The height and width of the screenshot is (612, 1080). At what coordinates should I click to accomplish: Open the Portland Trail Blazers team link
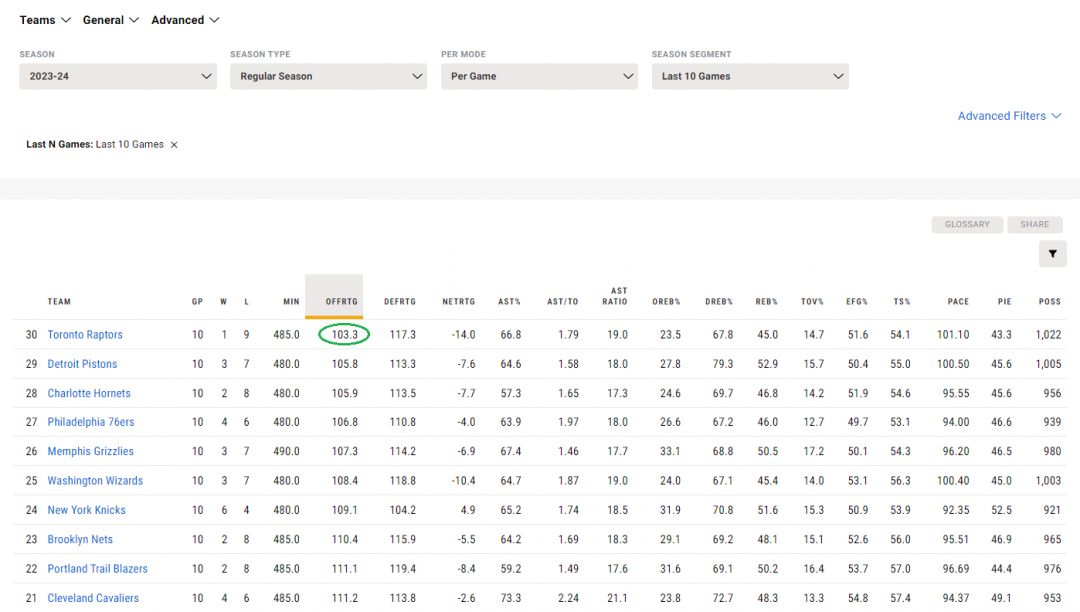97,569
